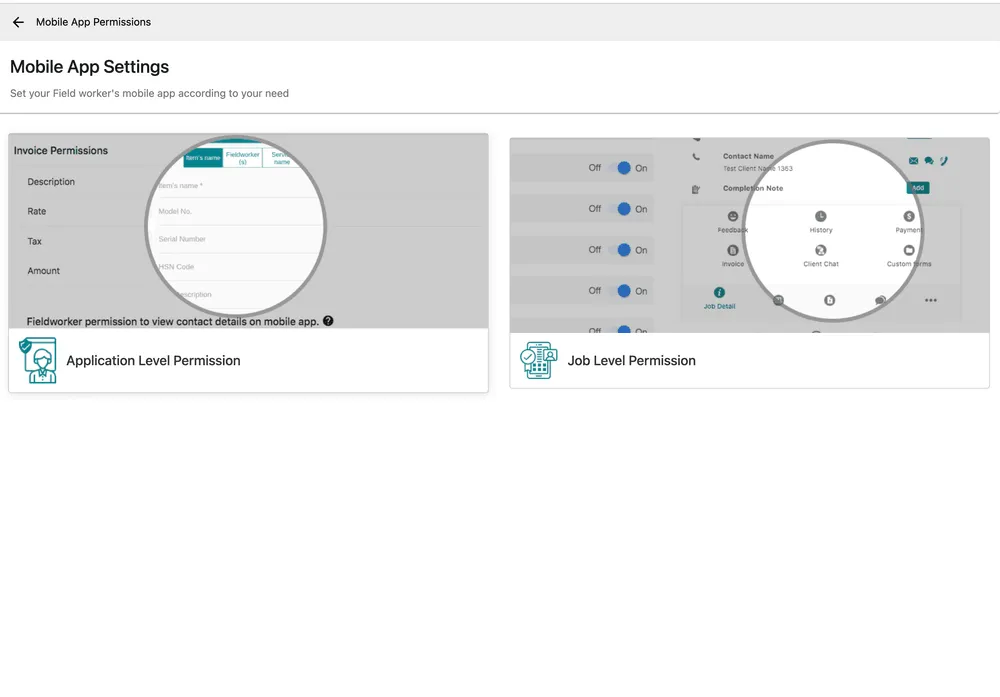Select the "Fieldworker (s)" tab in the preview

tap(242, 158)
